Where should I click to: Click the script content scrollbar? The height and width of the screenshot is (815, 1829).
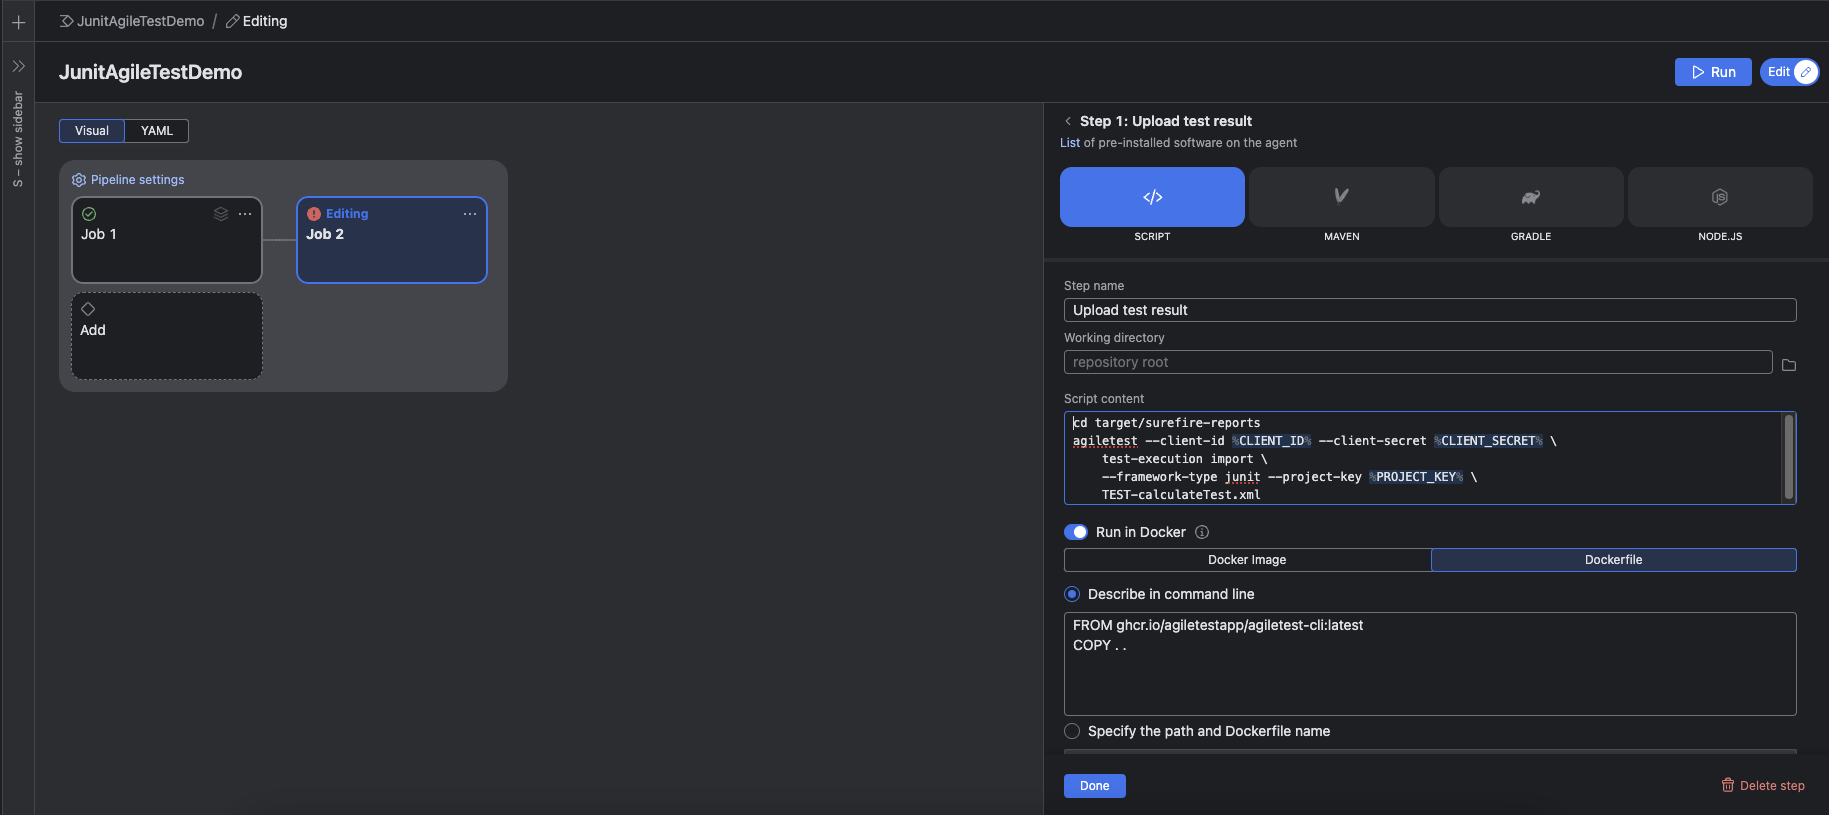pyautogui.click(x=1788, y=456)
